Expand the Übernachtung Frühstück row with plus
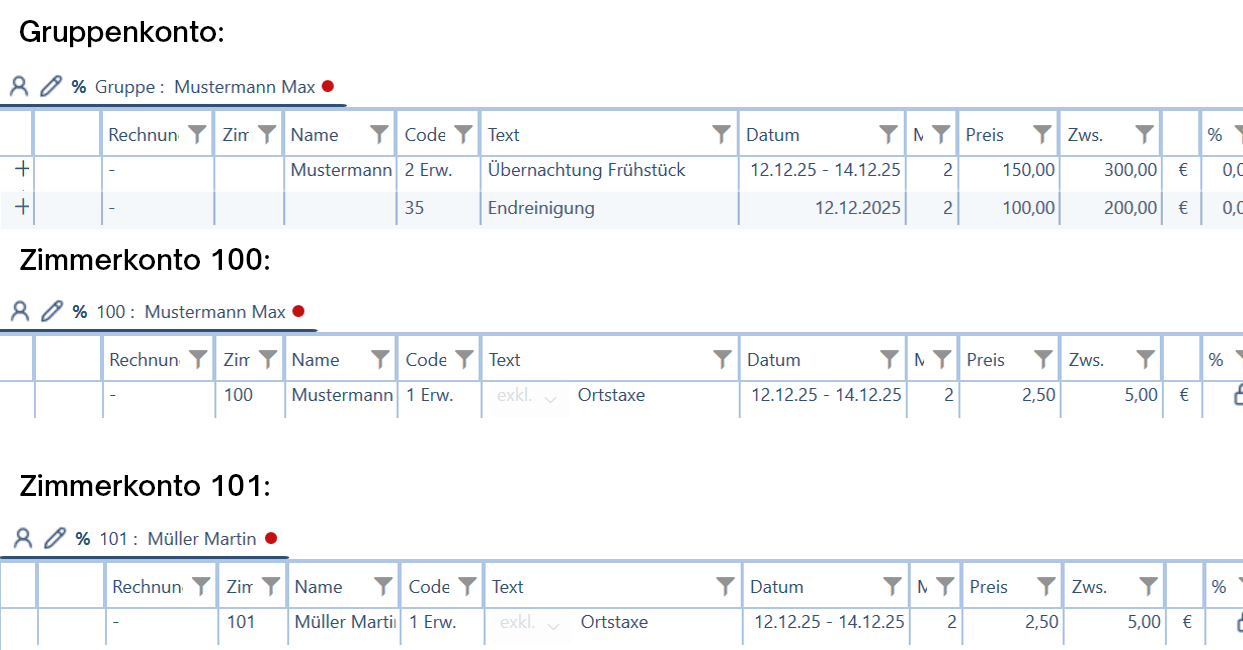 22,169
